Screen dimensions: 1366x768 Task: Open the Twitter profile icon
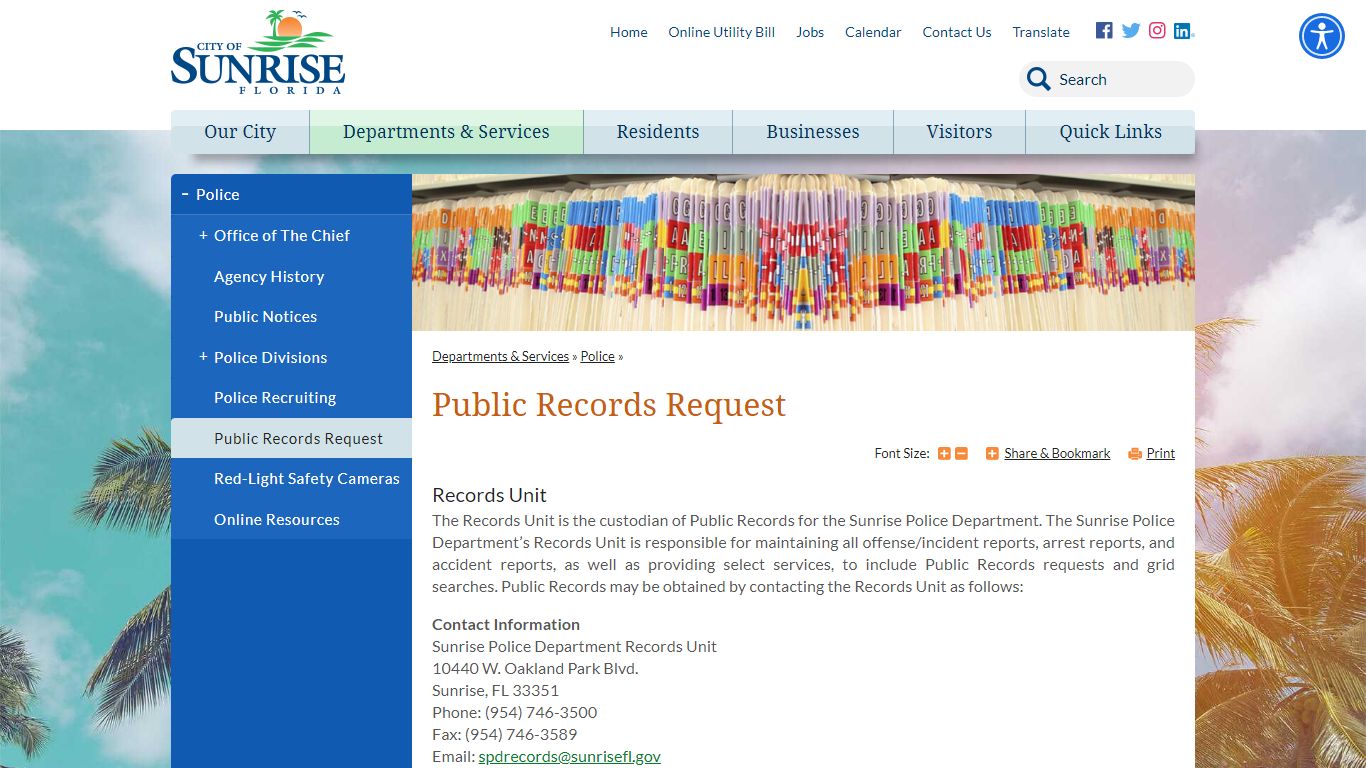(x=1131, y=30)
